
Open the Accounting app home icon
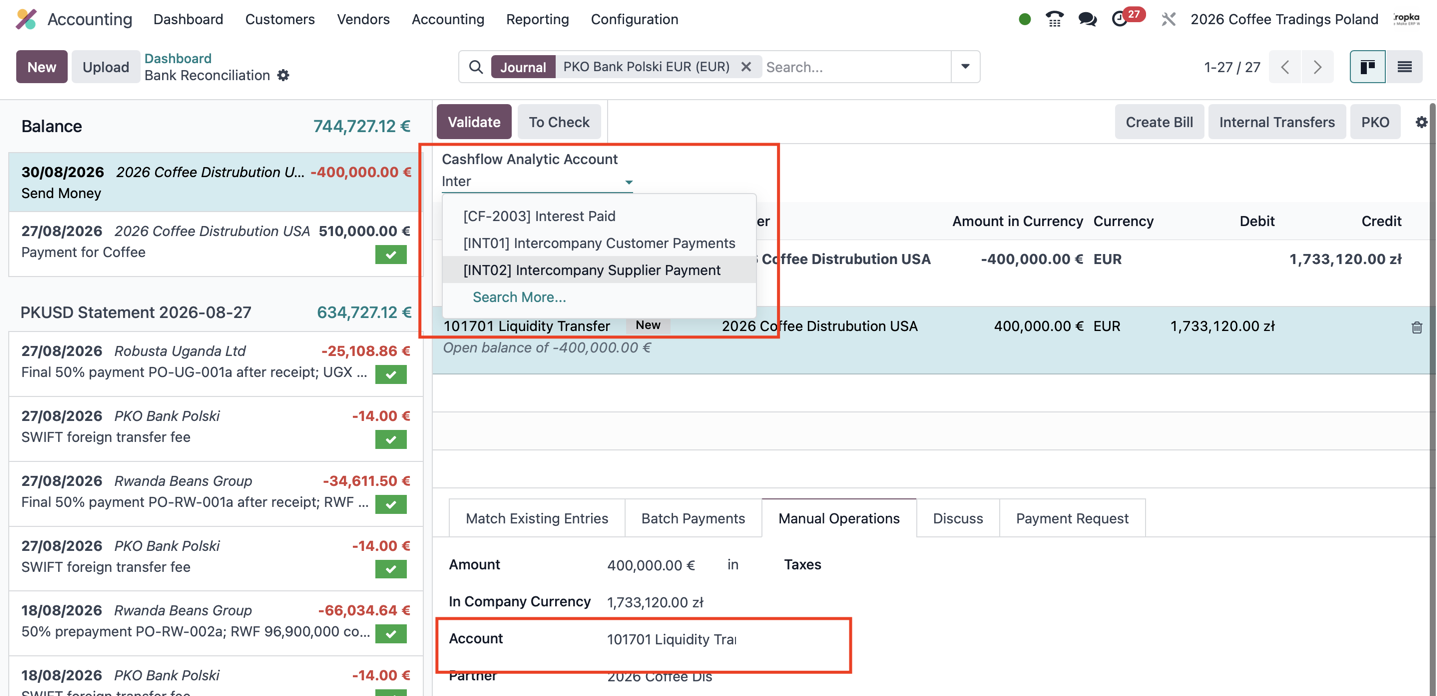(27, 19)
